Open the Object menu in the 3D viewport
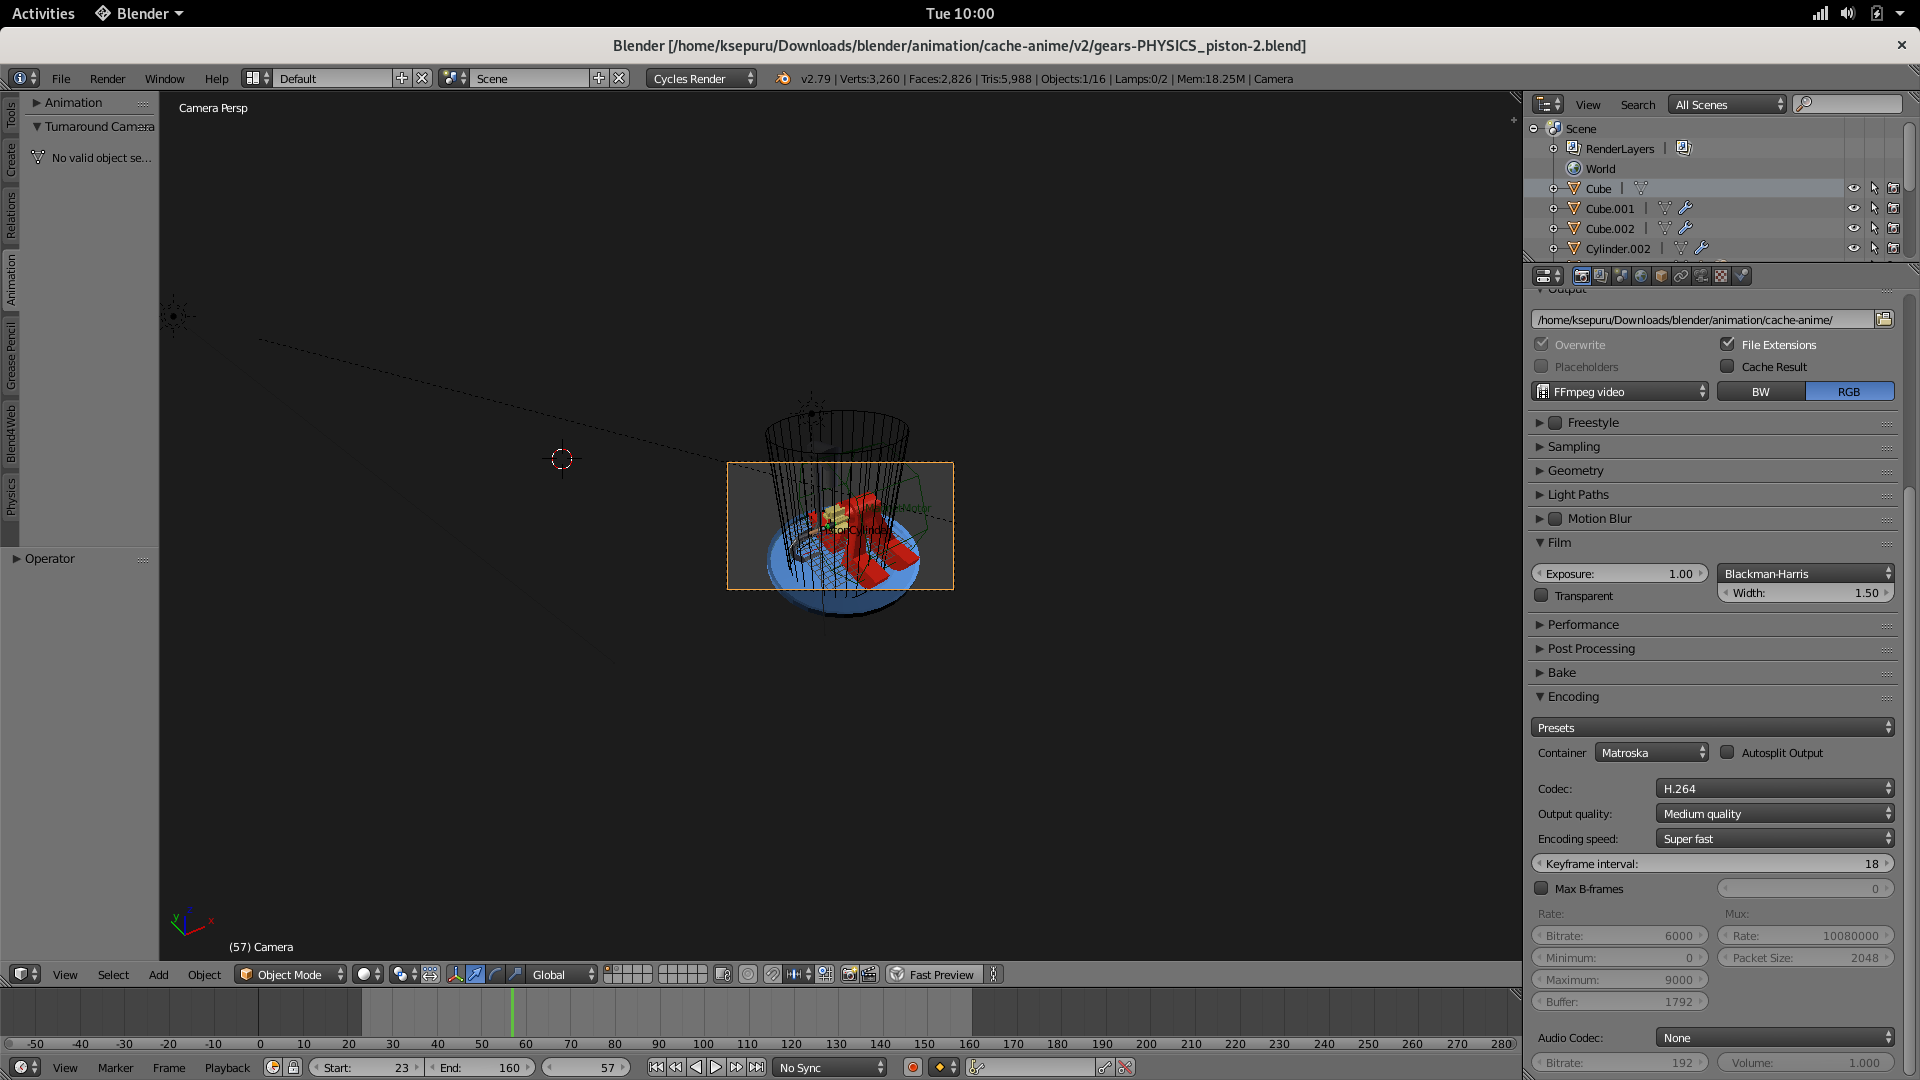1920x1080 pixels. (x=204, y=975)
